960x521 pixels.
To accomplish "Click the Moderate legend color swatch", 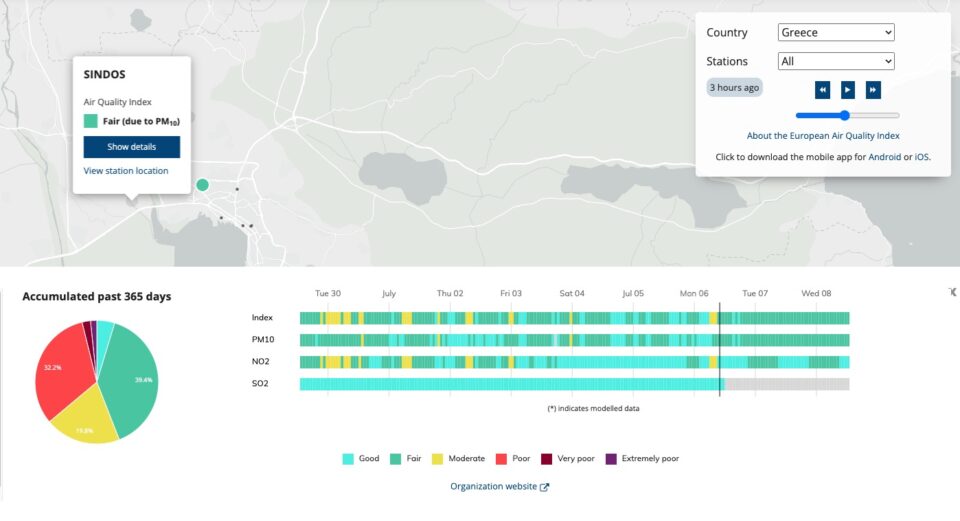I will [437, 459].
